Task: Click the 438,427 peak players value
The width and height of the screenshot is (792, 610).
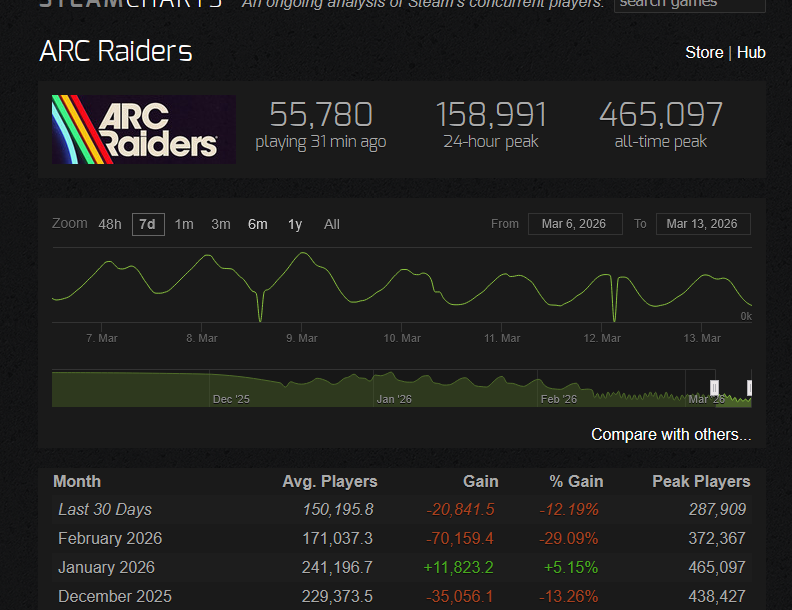Action: [x=717, y=596]
